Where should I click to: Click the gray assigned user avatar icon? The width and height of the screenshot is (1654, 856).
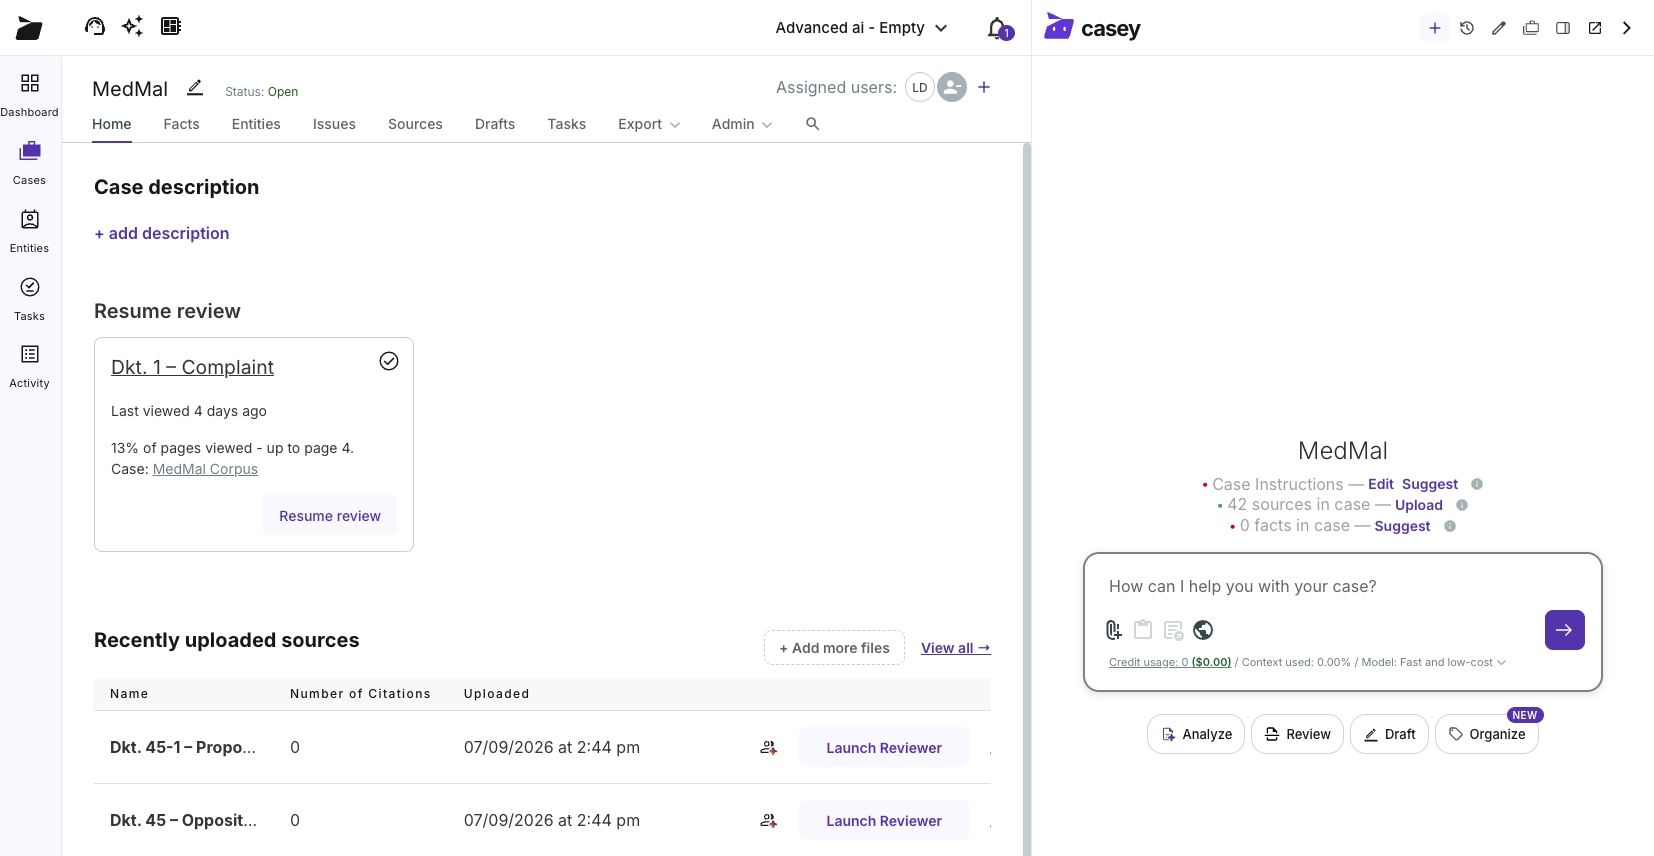coord(952,87)
